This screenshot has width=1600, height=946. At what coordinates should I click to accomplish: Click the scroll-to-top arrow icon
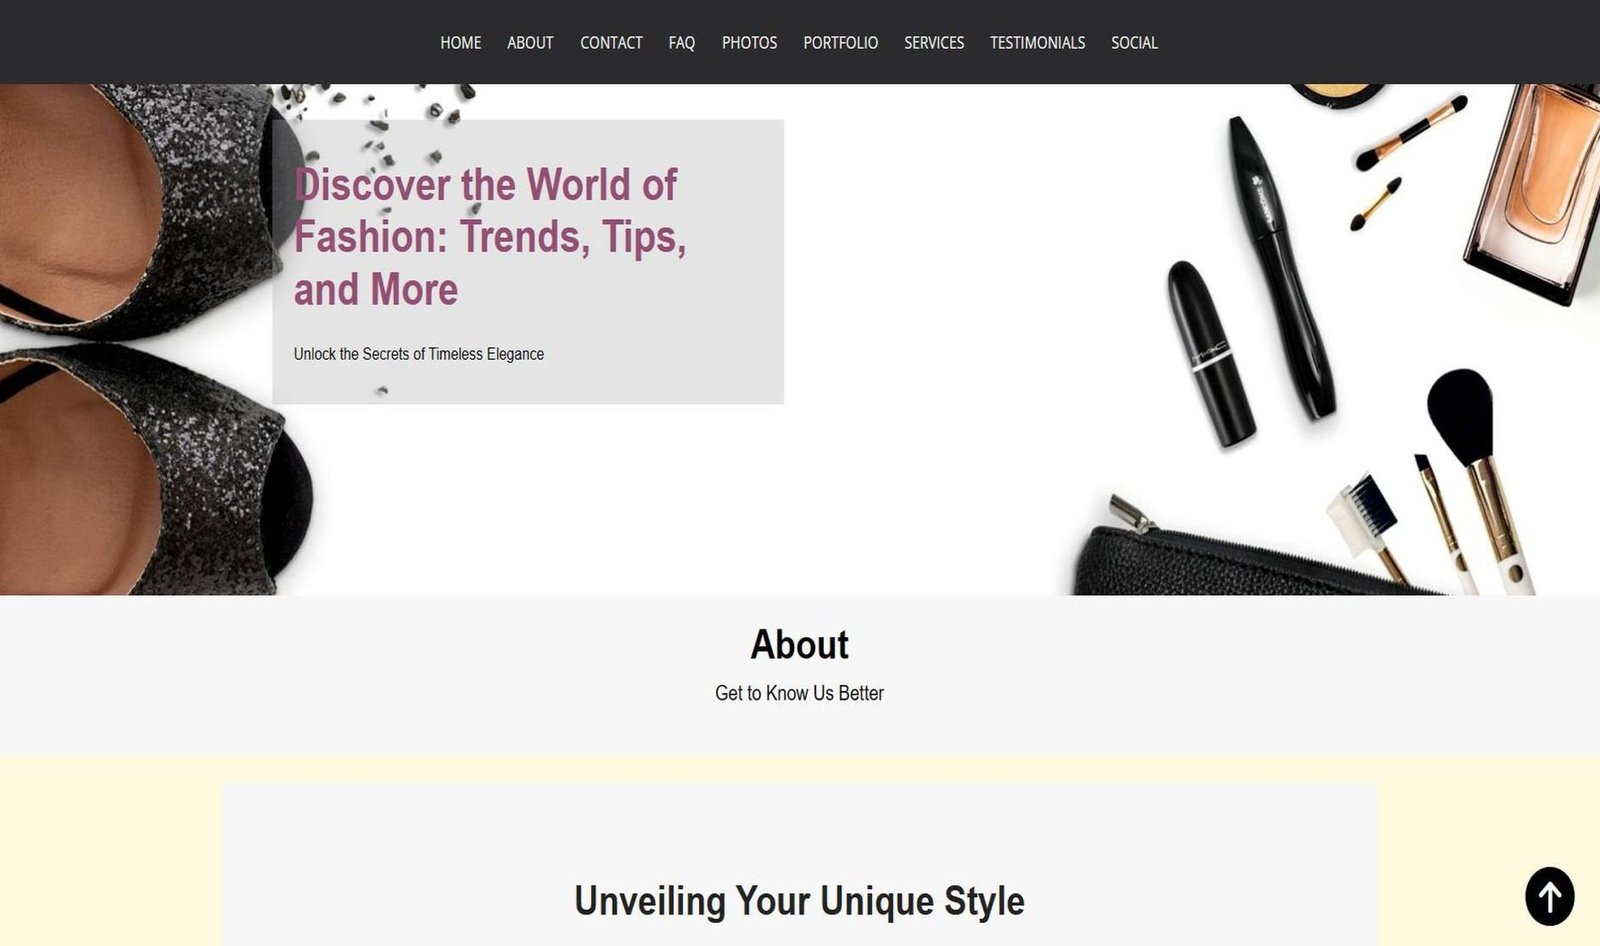pos(1548,895)
